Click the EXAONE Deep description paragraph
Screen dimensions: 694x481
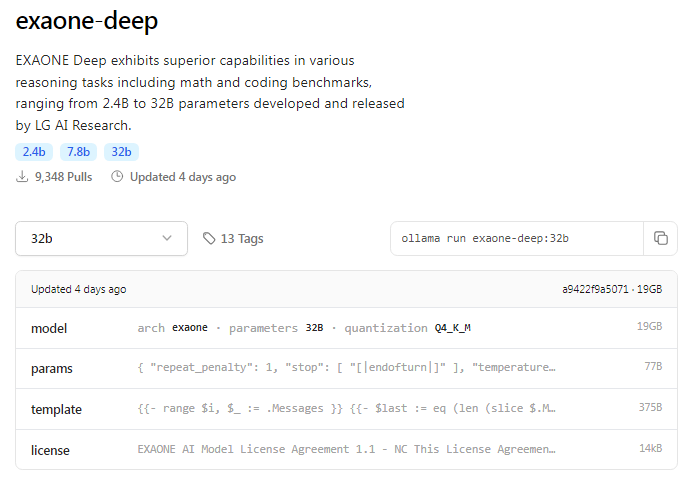(x=210, y=93)
